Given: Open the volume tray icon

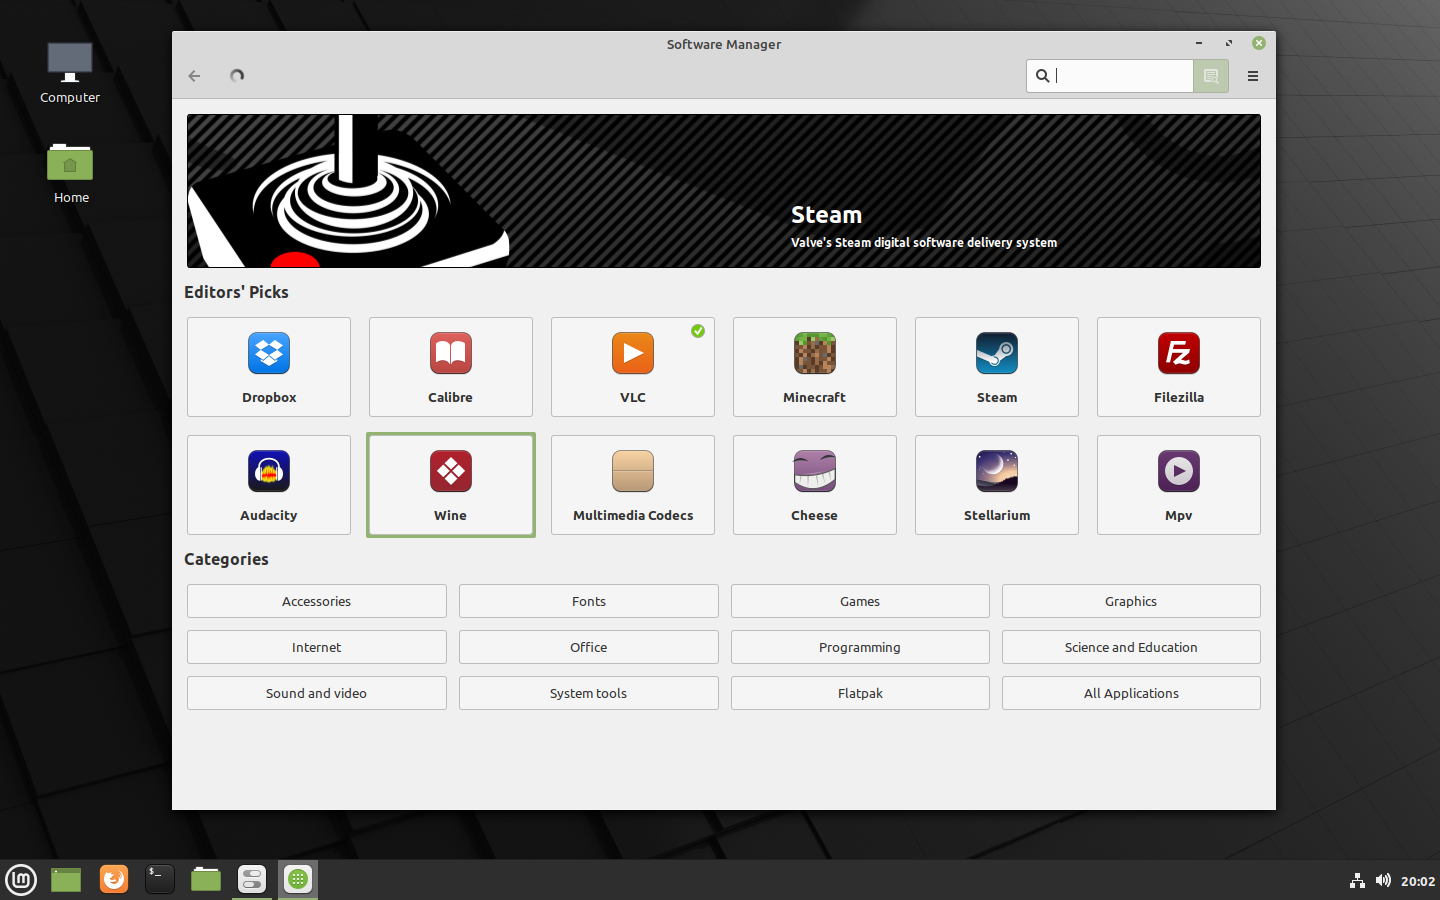Looking at the screenshot, I should tap(1383, 881).
